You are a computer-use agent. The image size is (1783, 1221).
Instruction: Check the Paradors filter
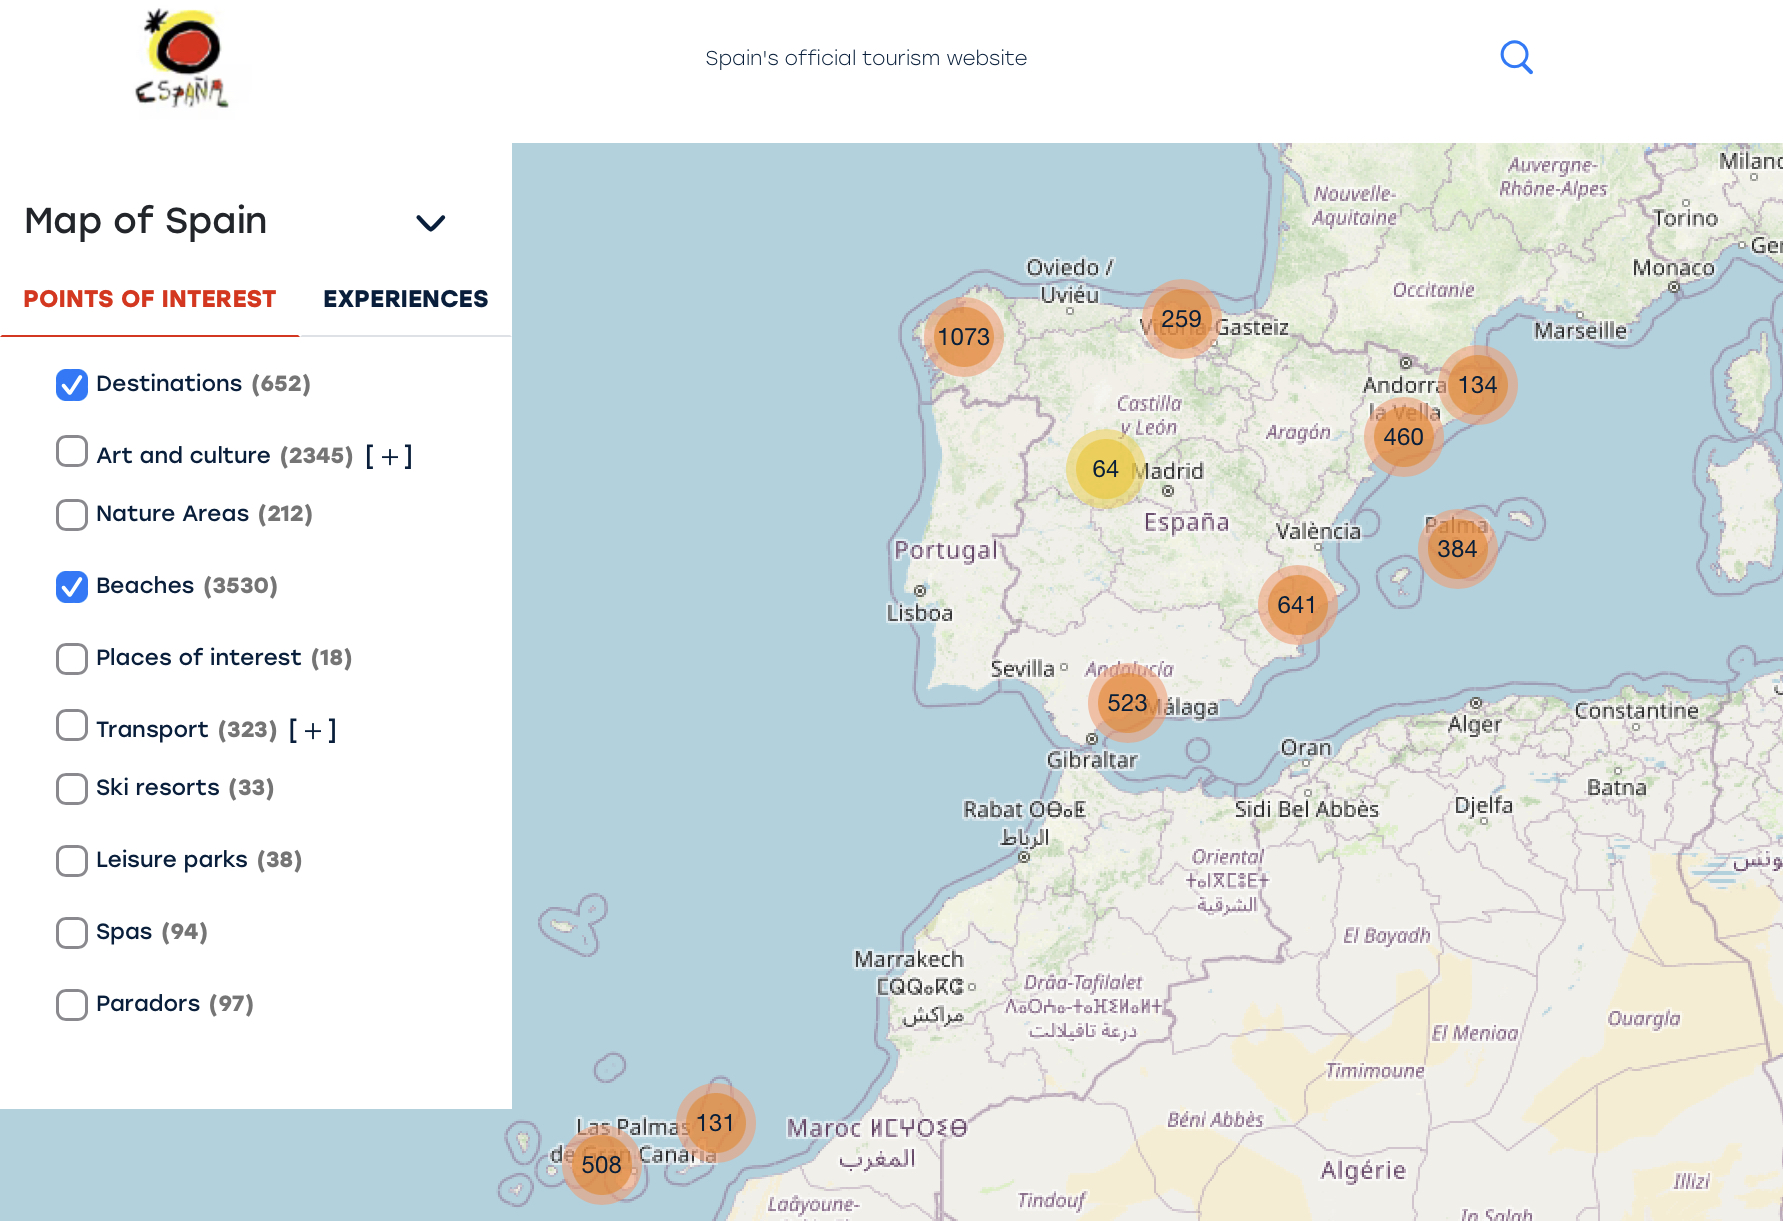tap(71, 1004)
